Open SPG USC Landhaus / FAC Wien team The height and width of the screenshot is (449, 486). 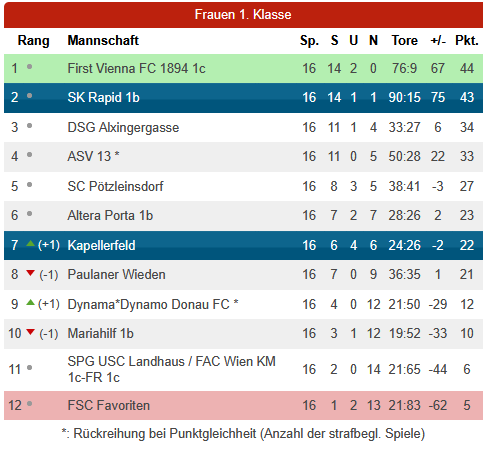(172, 369)
